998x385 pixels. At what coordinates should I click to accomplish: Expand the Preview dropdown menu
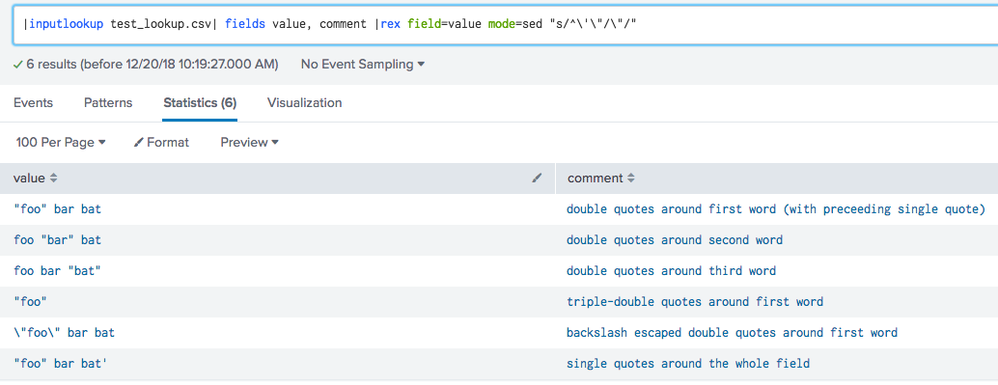click(250, 143)
